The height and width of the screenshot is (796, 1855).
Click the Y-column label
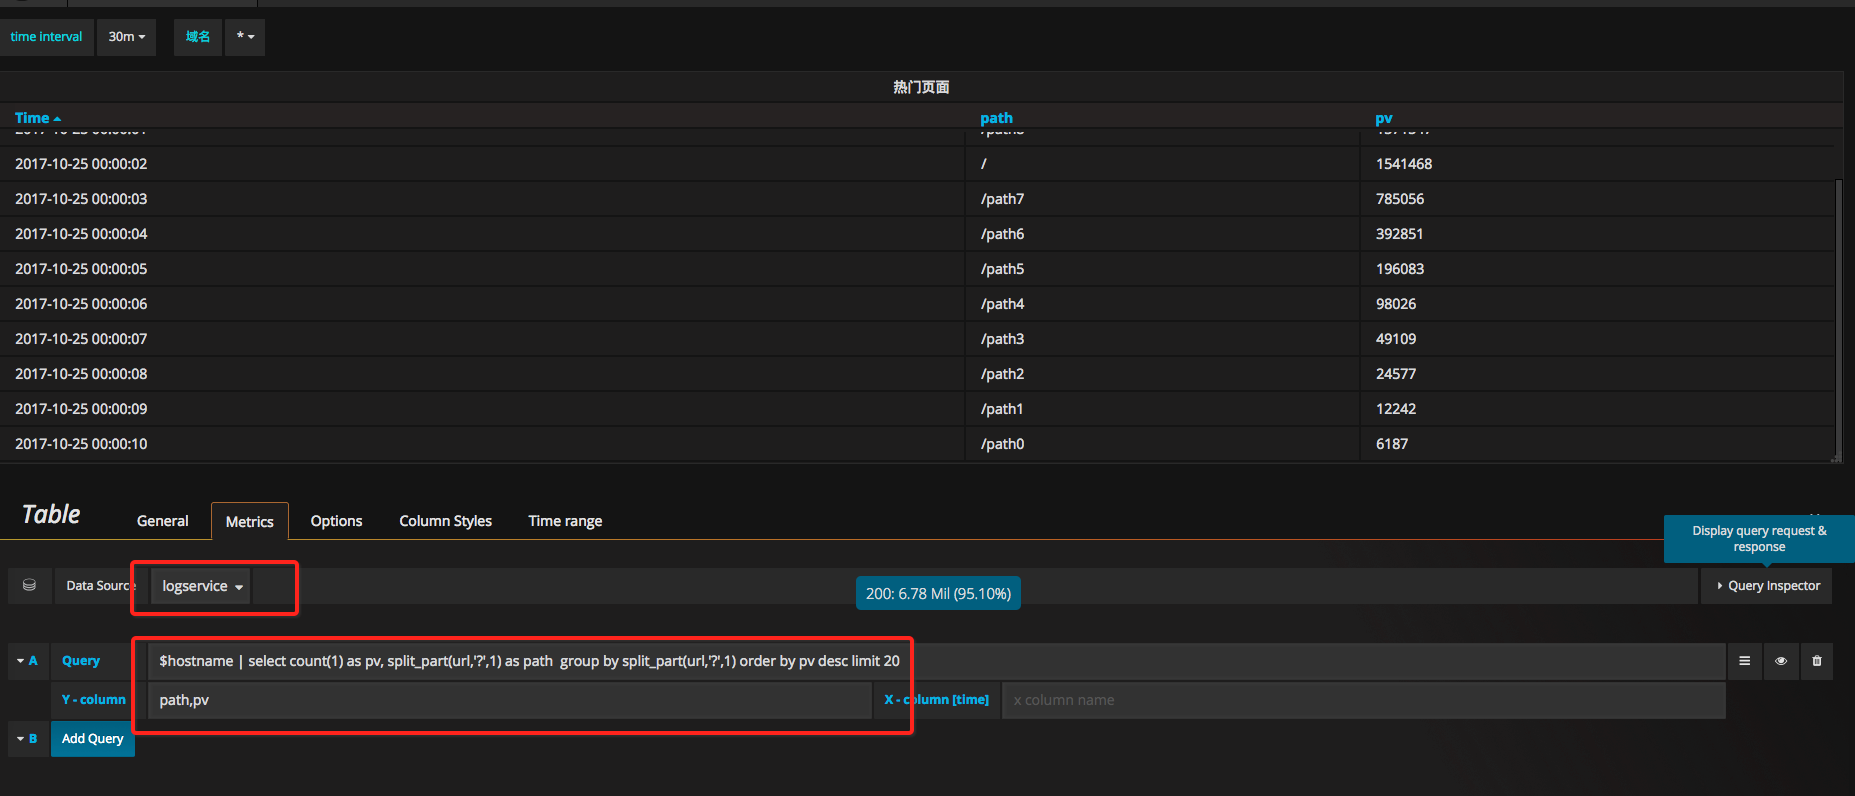[x=93, y=700]
